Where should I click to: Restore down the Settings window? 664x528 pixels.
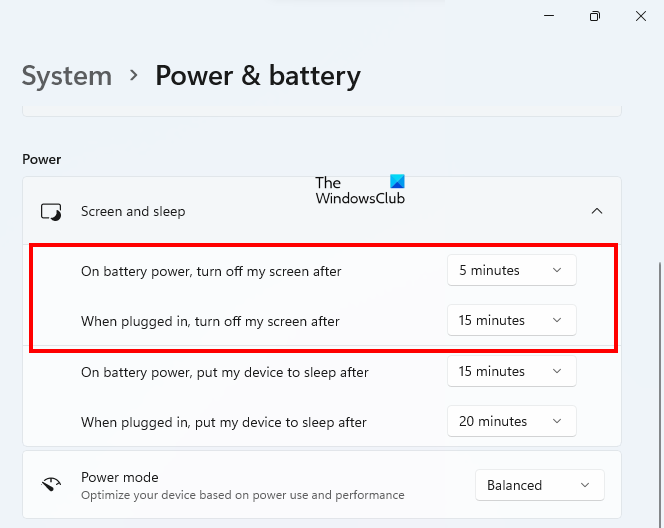point(595,16)
